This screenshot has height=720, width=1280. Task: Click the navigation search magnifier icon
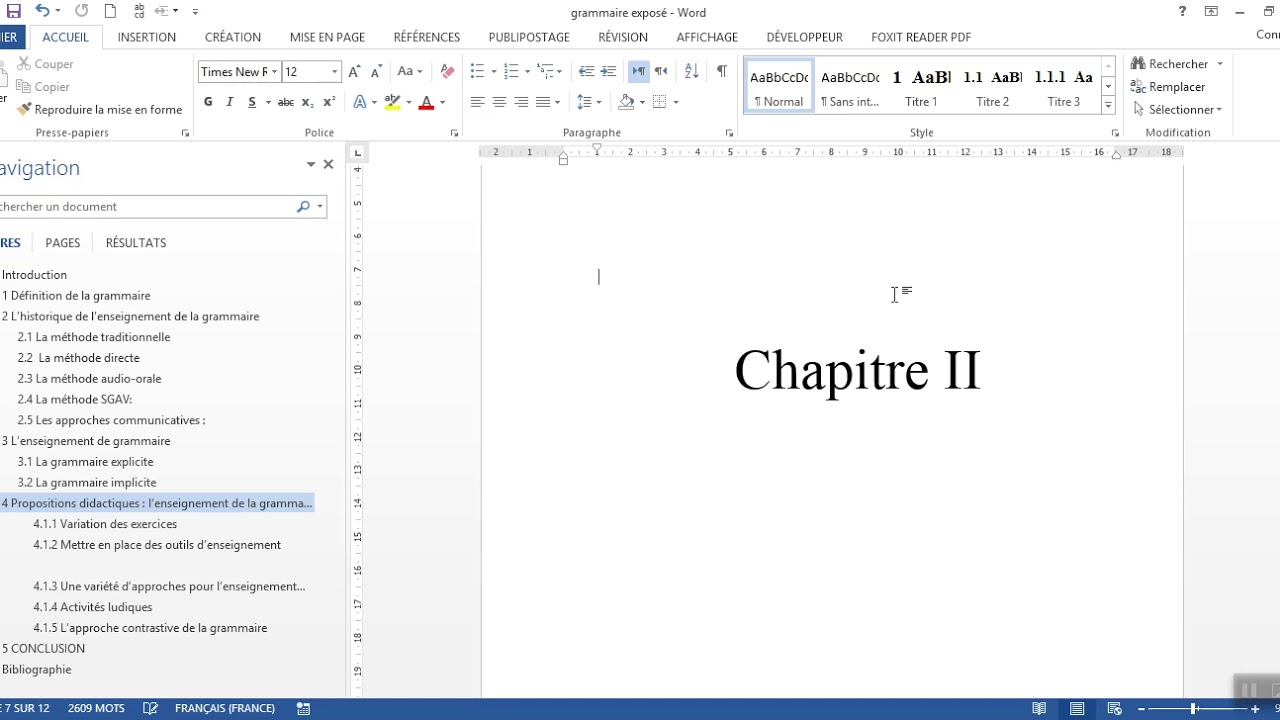point(303,207)
